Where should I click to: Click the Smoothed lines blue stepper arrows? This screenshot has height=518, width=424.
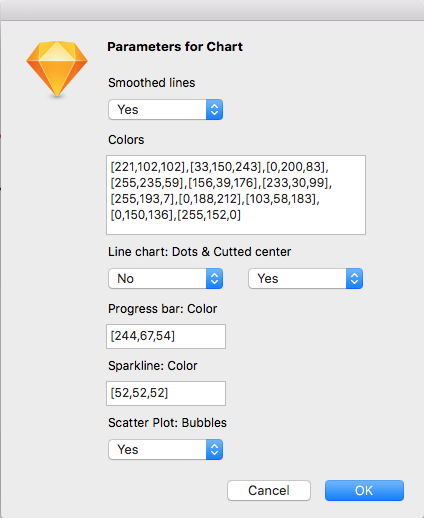click(x=214, y=109)
